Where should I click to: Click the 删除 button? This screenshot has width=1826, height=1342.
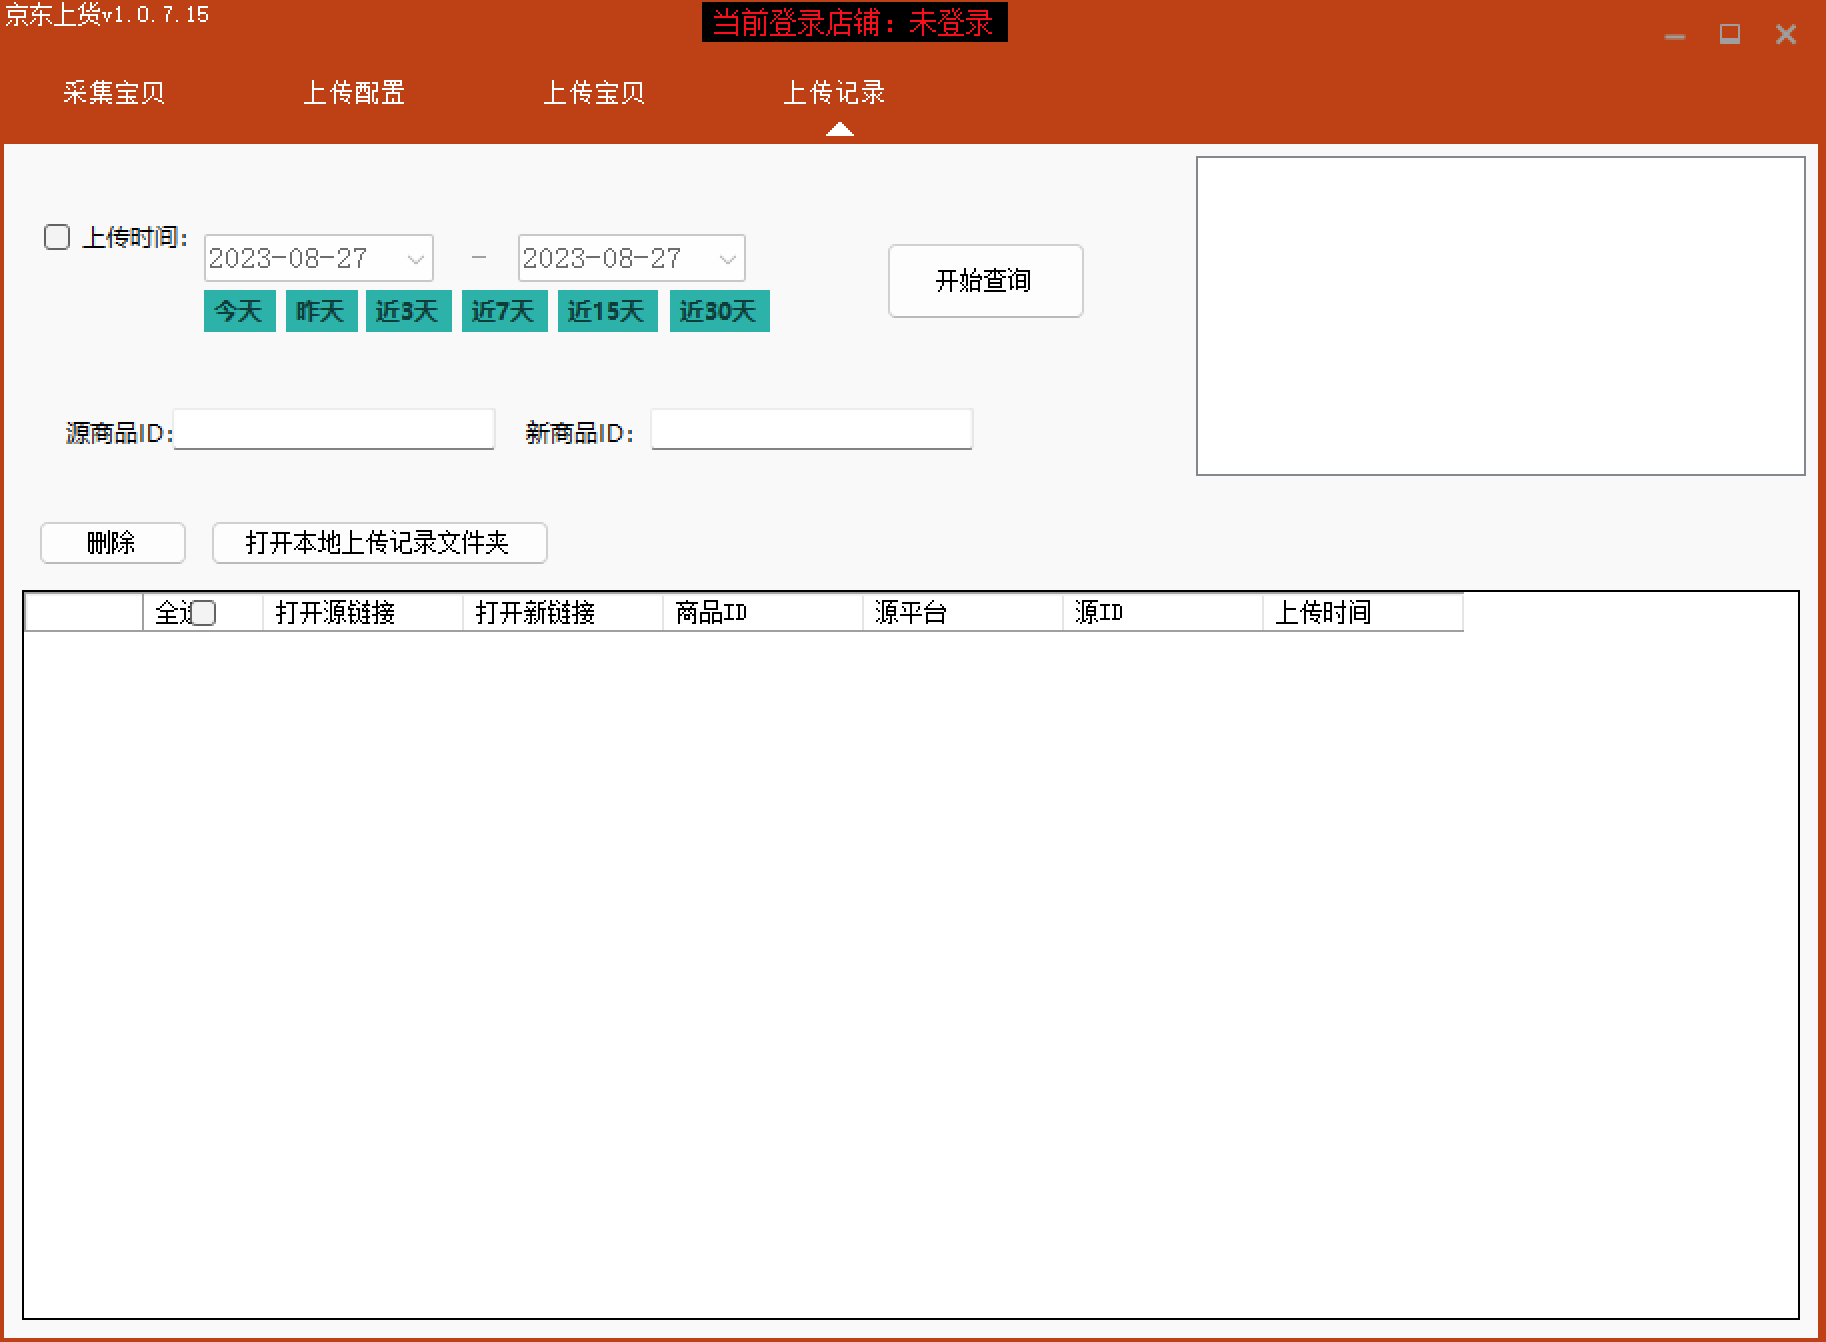pos(113,543)
